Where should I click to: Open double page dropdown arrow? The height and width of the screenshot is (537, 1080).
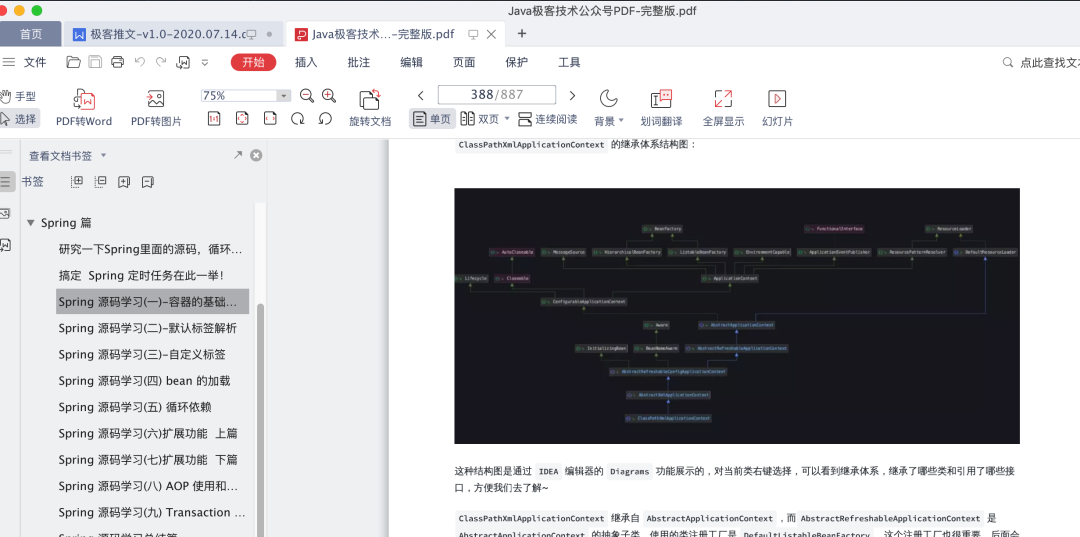click(x=507, y=118)
